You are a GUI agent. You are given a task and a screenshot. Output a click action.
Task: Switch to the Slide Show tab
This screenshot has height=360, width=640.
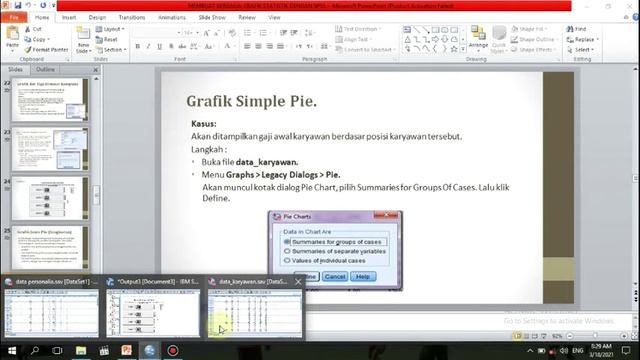[212, 18]
